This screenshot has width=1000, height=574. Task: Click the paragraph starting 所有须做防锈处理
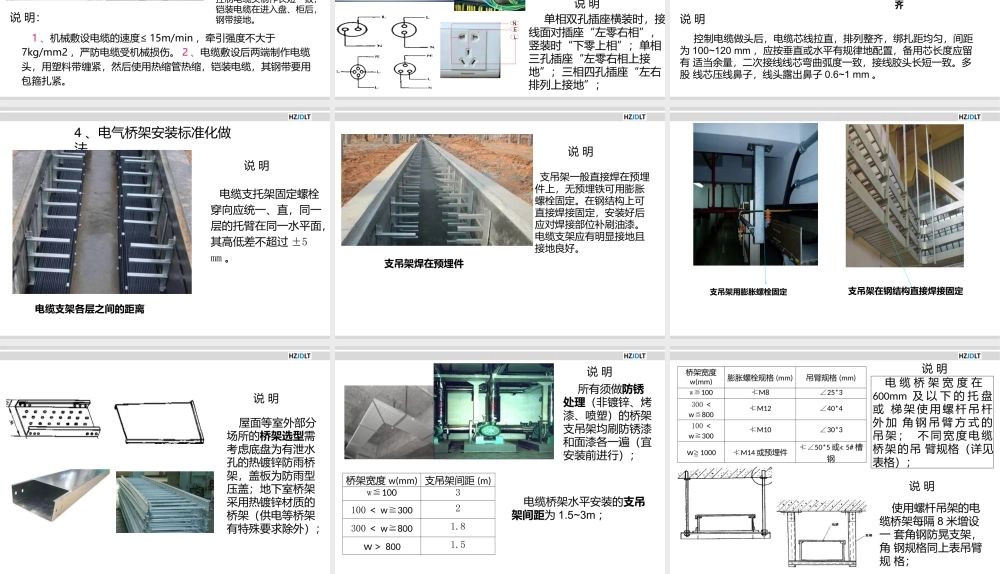click(607, 422)
